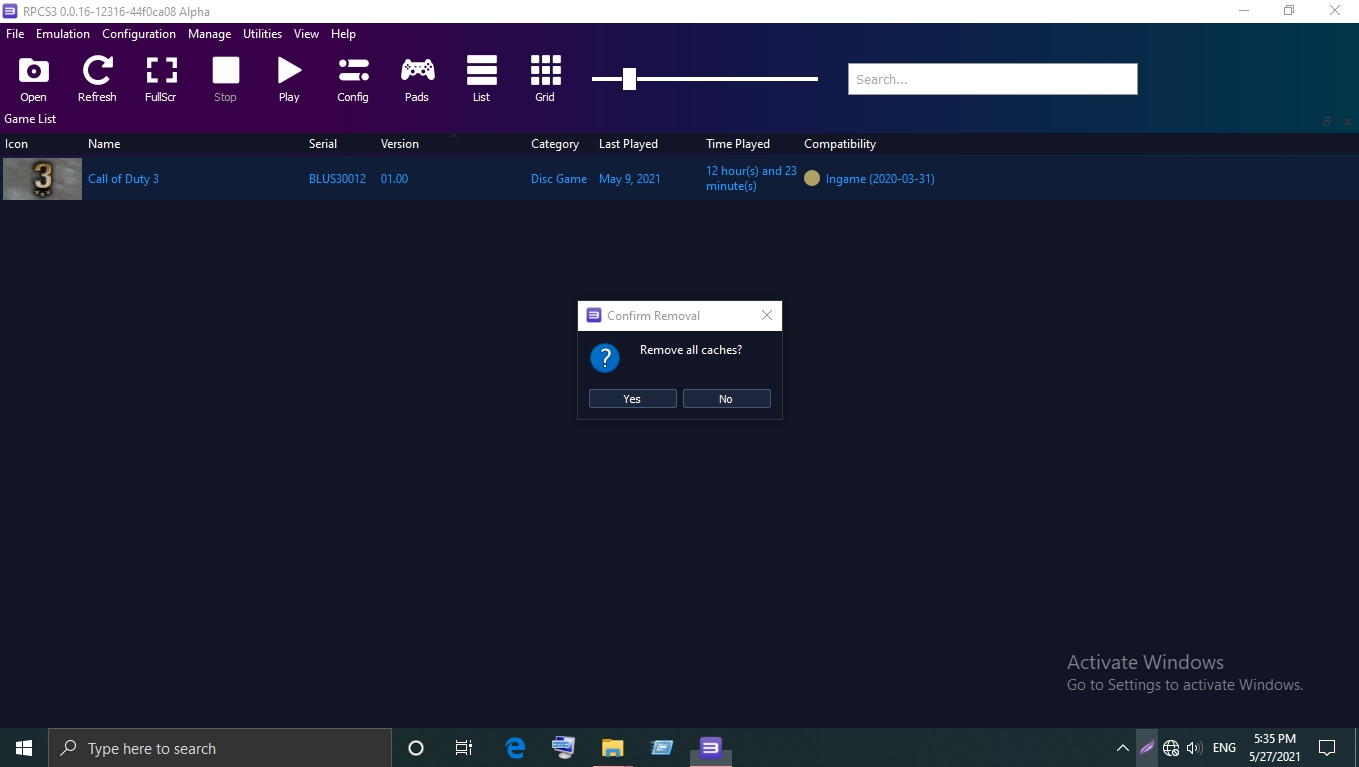Open the File menu
The width and height of the screenshot is (1359, 767).
pos(15,34)
